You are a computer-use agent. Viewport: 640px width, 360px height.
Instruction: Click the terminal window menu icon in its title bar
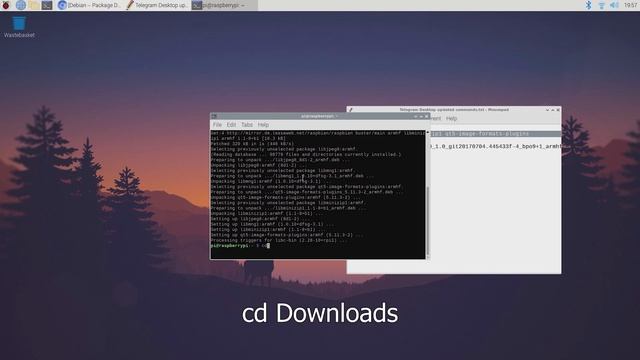(214, 116)
